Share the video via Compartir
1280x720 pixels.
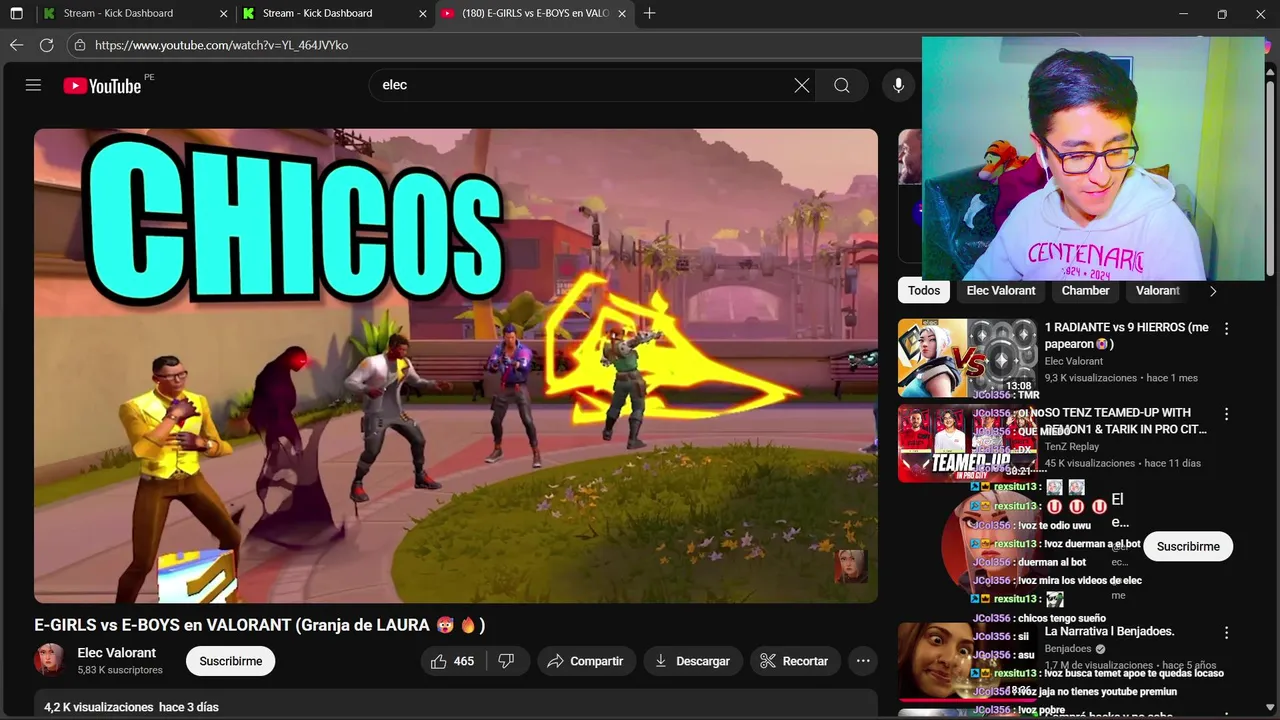pyautogui.click(x=586, y=661)
